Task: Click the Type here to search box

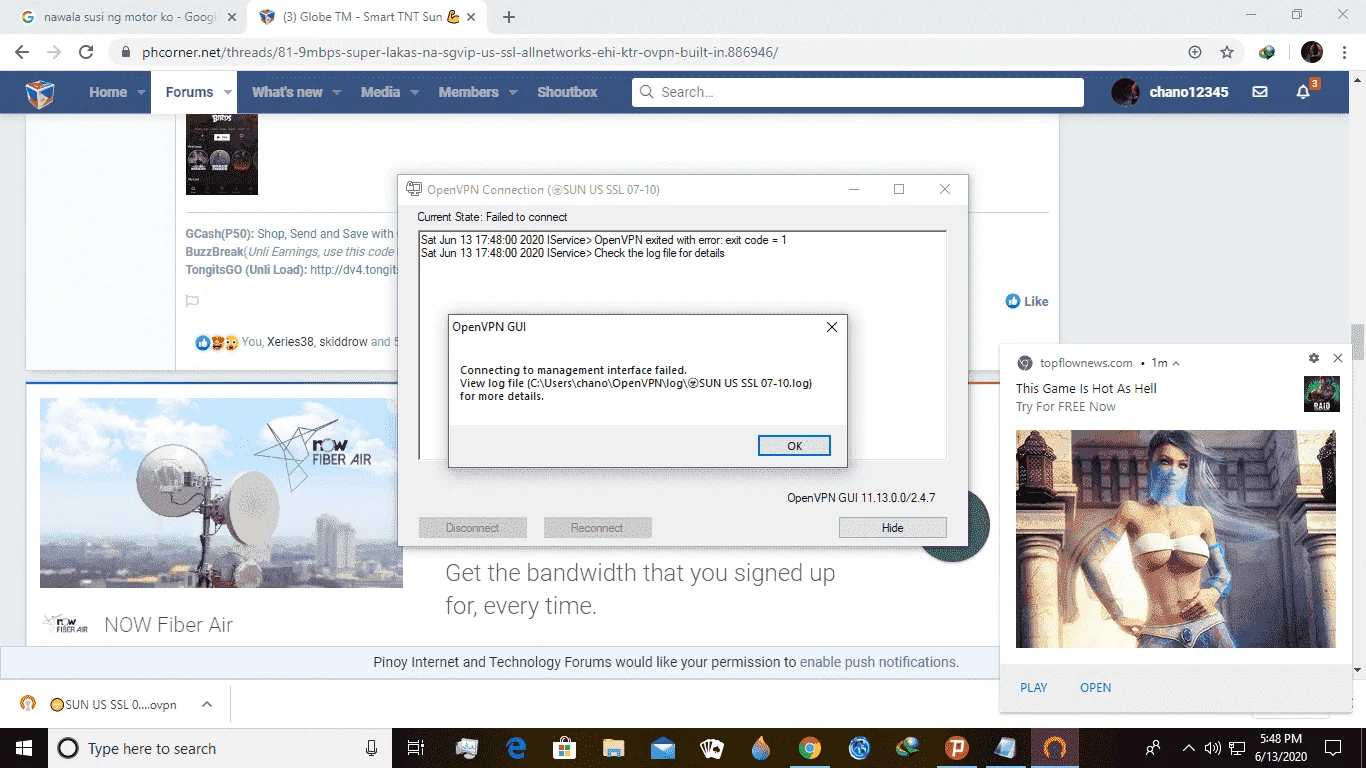Action: pos(219,748)
